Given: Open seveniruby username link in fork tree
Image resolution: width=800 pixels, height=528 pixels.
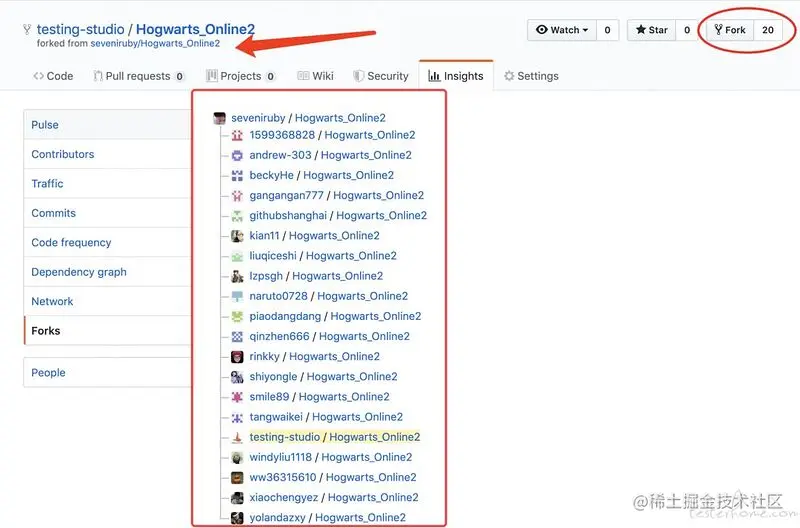Looking at the screenshot, I should (x=258, y=118).
